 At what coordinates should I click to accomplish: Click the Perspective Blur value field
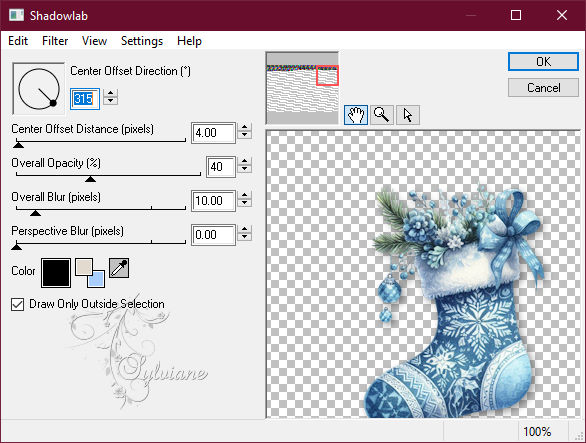pyautogui.click(x=213, y=235)
